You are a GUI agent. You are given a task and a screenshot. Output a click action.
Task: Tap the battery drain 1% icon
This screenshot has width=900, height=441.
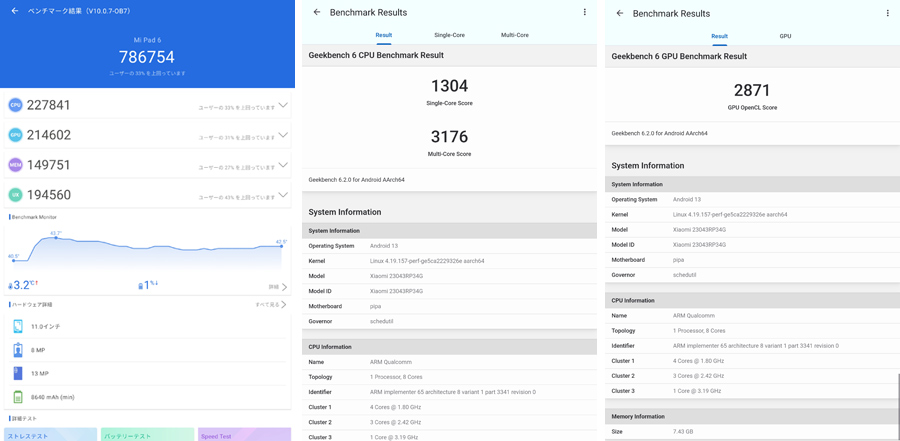pos(141,285)
